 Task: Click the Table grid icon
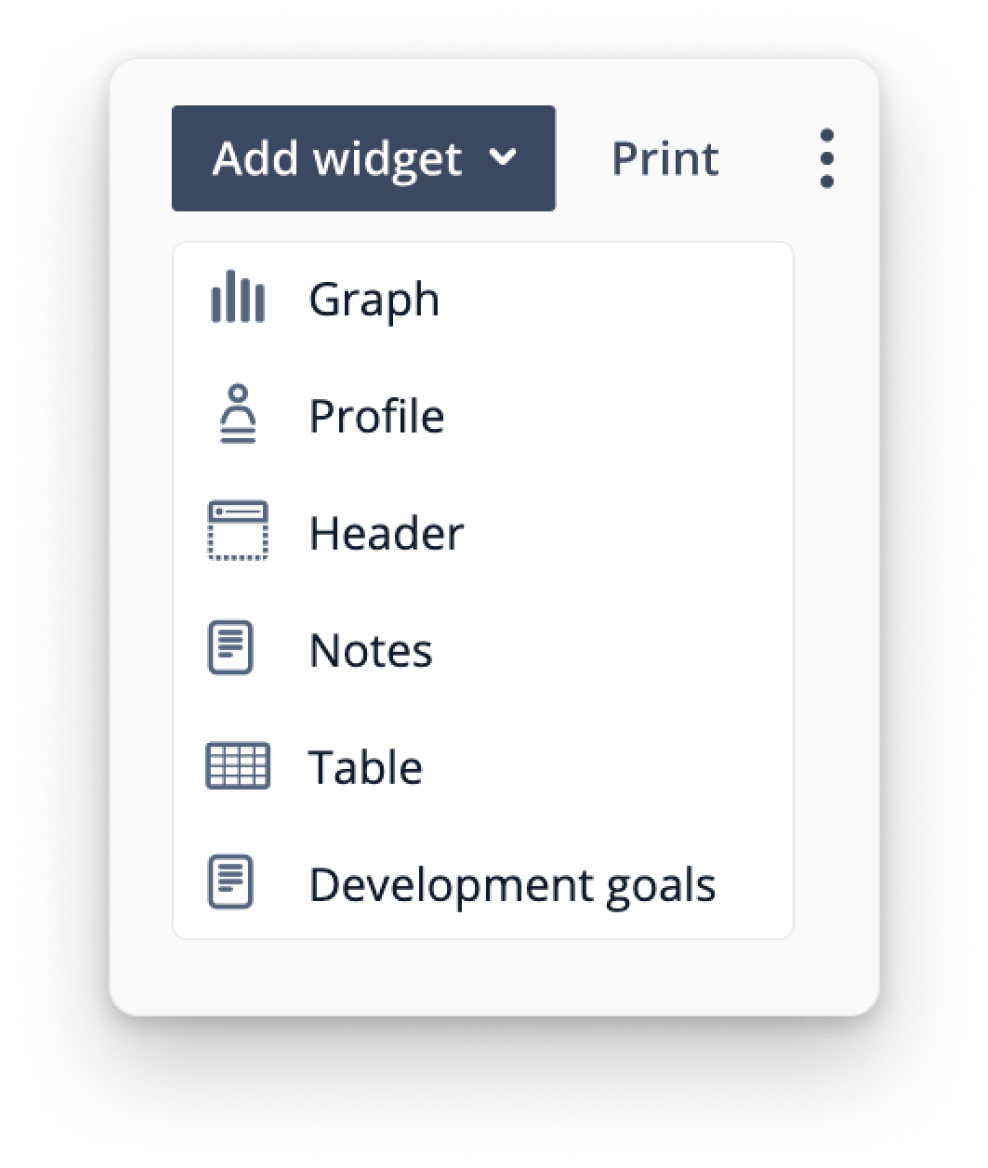click(x=238, y=766)
